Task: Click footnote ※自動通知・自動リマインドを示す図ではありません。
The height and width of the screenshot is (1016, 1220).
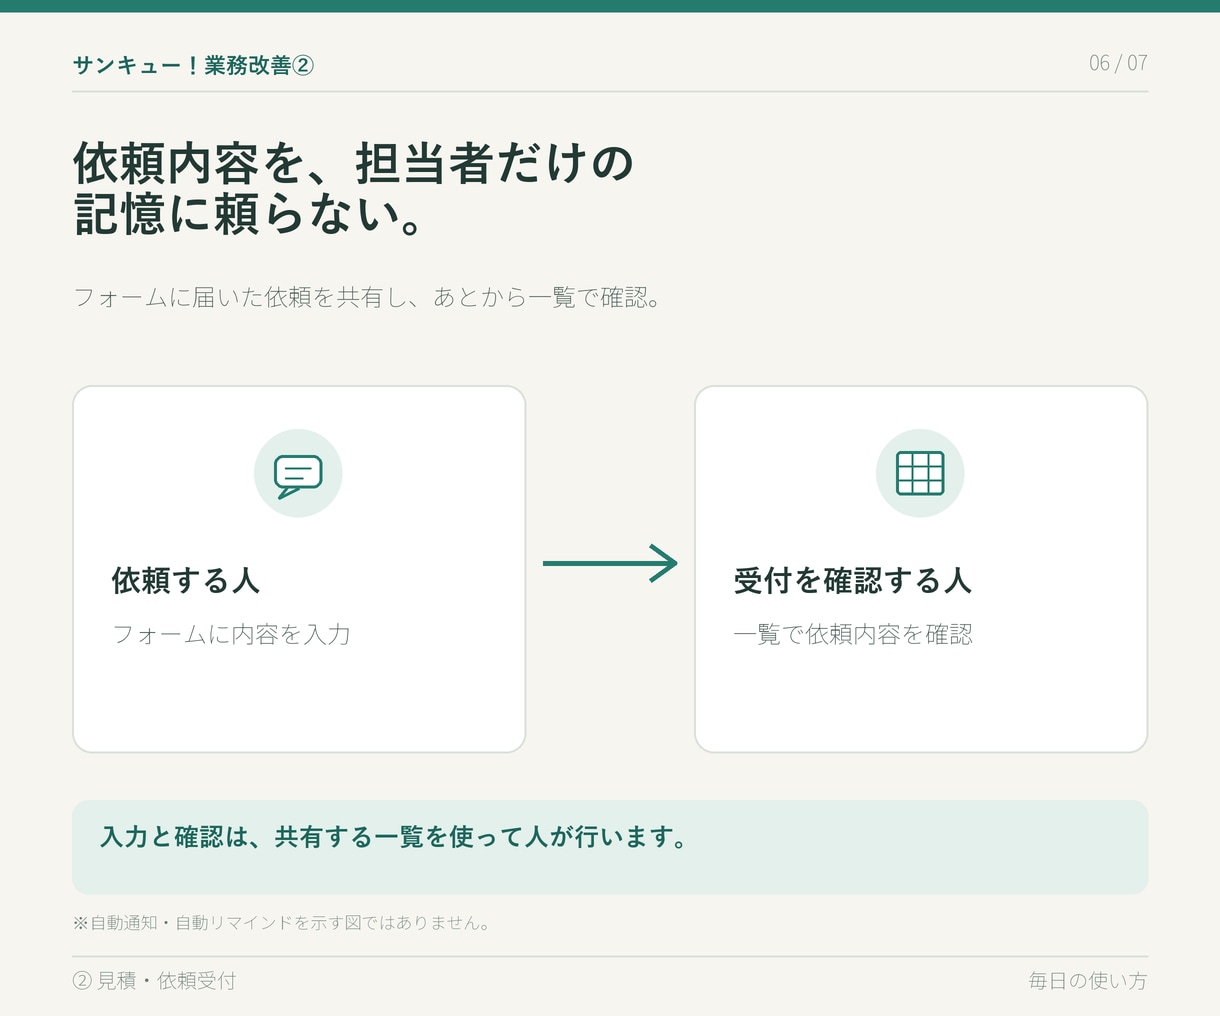Action: (282, 923)
